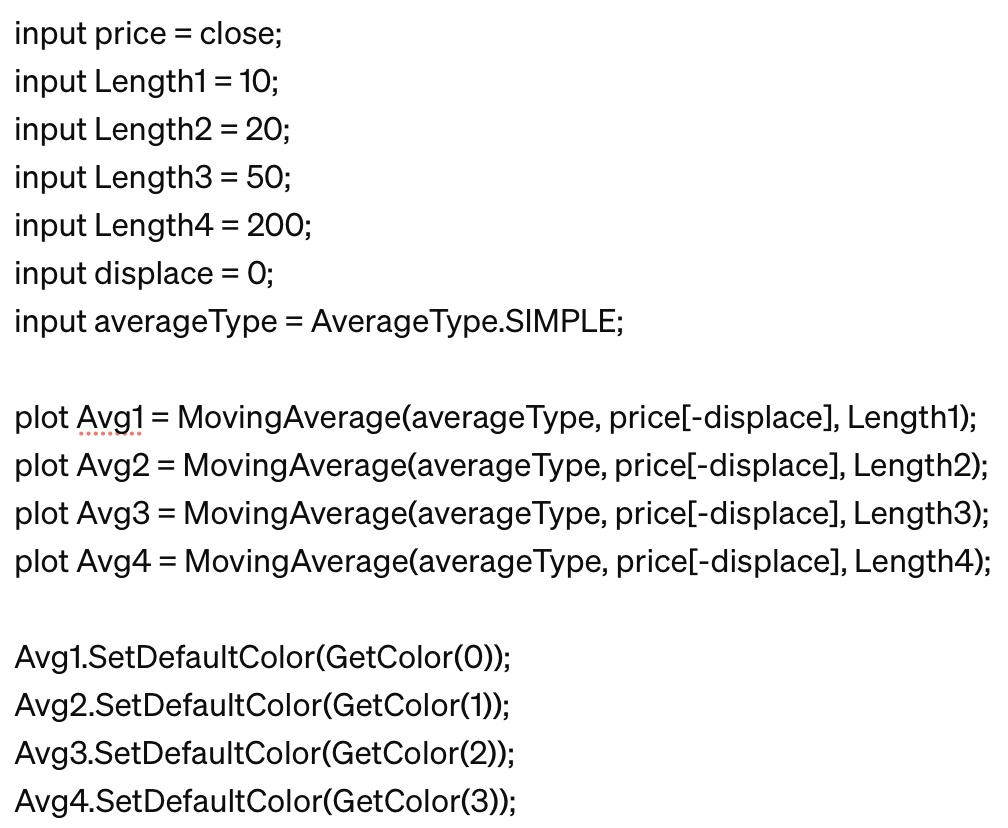Click the 'input Length2 = 20;' line

point(152,130)
